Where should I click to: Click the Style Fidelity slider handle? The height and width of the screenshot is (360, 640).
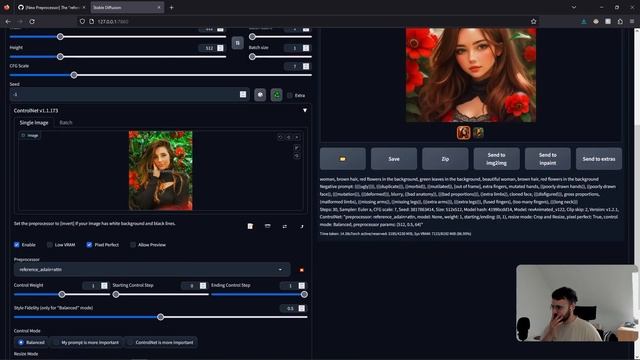[x=161, y=317]
